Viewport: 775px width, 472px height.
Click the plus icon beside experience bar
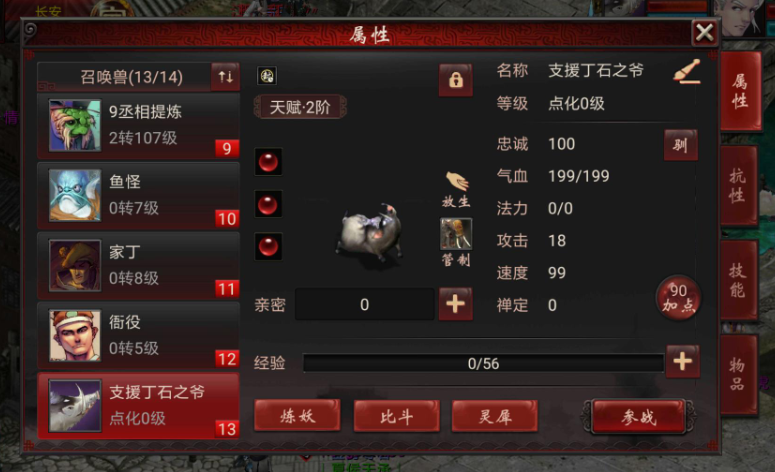[x=683, y=361]
